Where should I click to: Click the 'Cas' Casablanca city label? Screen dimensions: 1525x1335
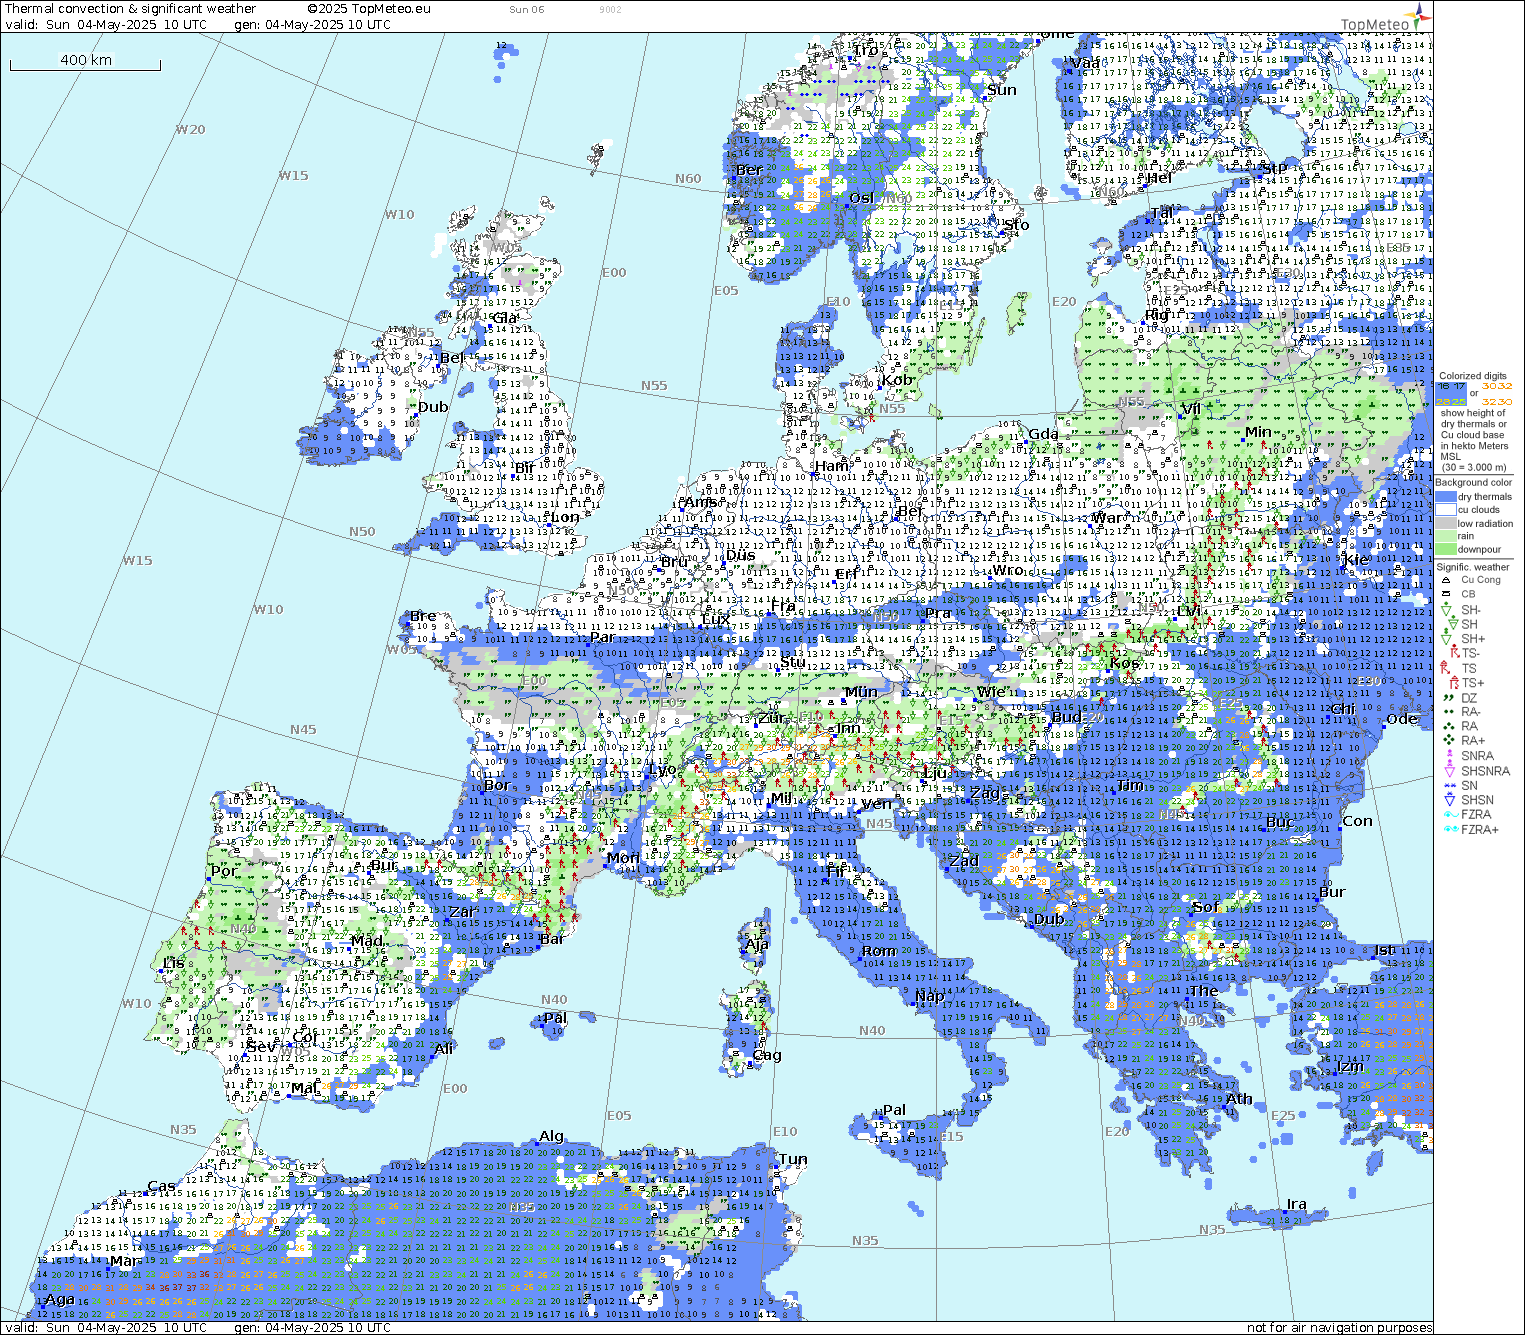coord(161,1187)
